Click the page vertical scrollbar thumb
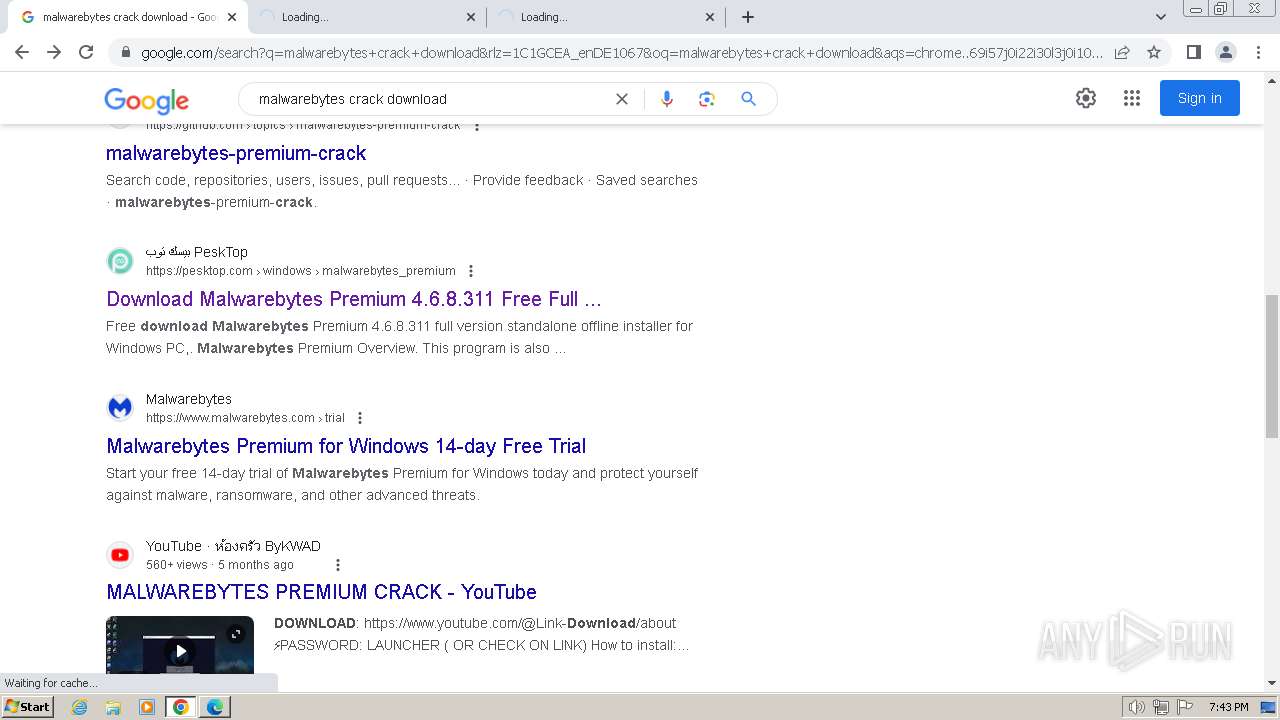 point(1272,366)
